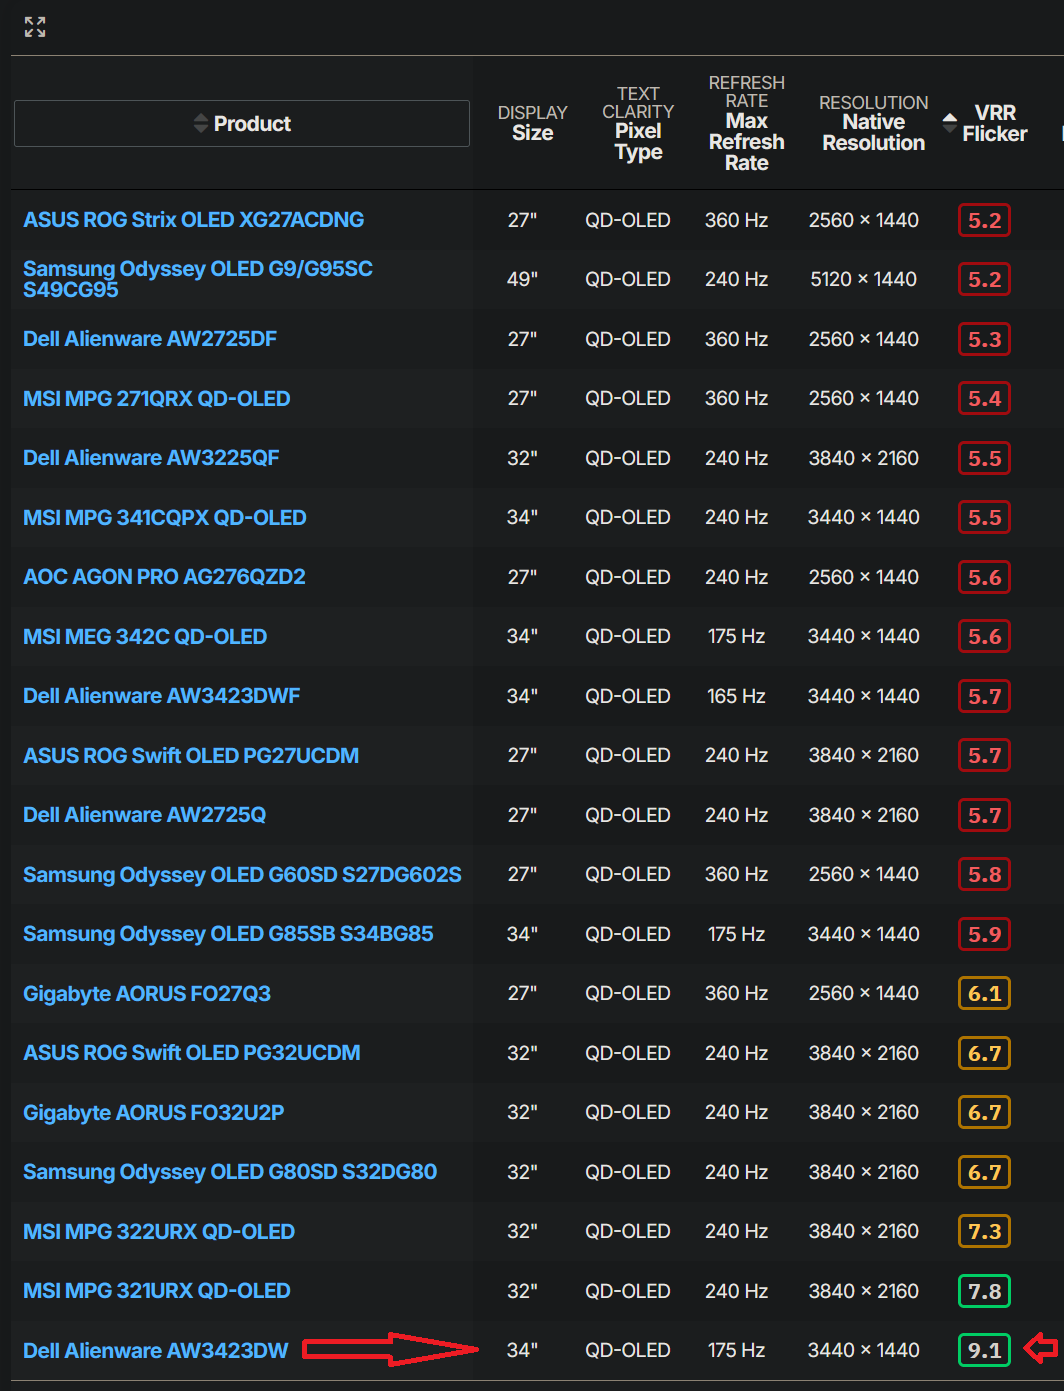This screenshot has height=1391, width=1064.
Task: Open Dell Alienware AW2725Q link
Action: click(x=145, y=815)
